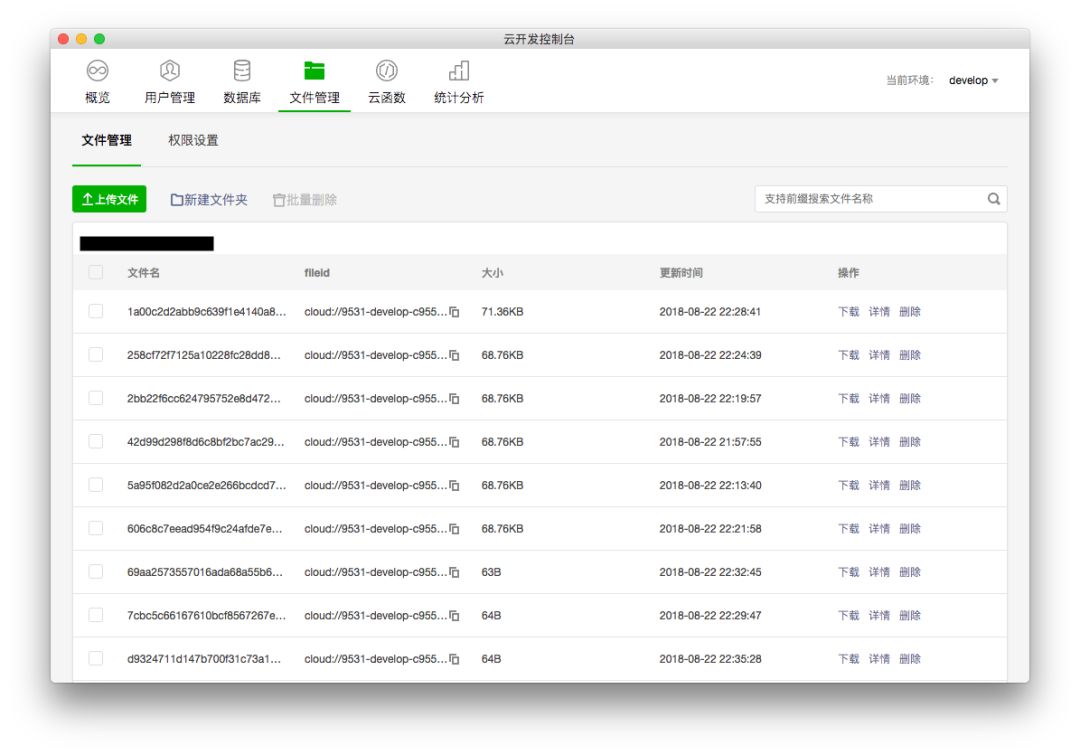Copy fileid of file 42d99d298f8d6c8bf2bc7ac29
The width and height of the screenshot is (1080, 755).
pos(455,442)
